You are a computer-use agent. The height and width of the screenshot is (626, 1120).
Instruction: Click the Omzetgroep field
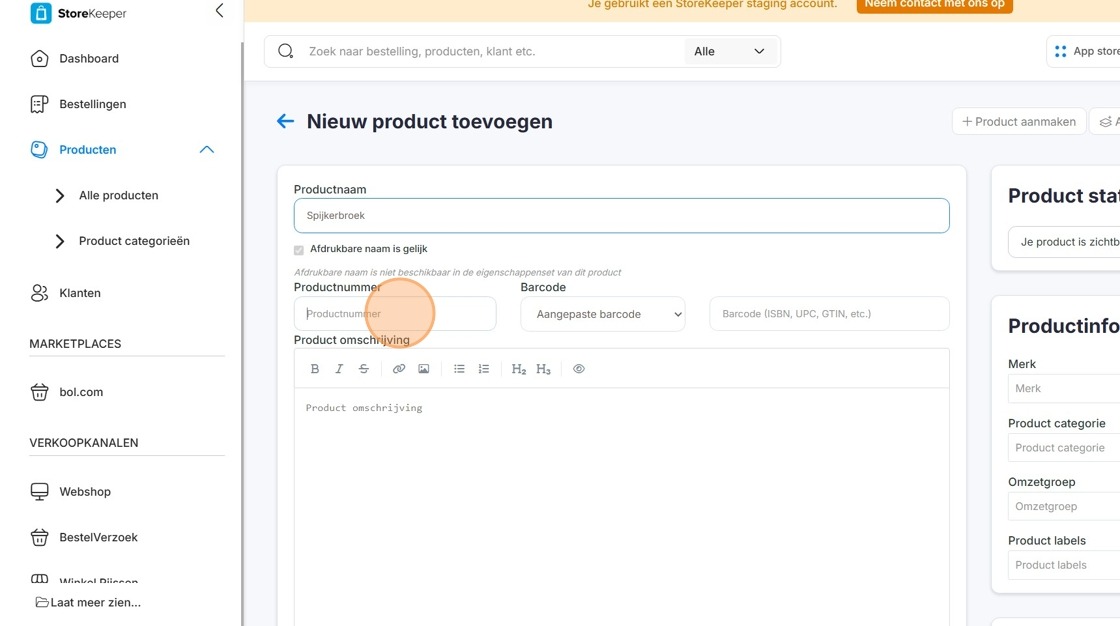[1064, 507]
